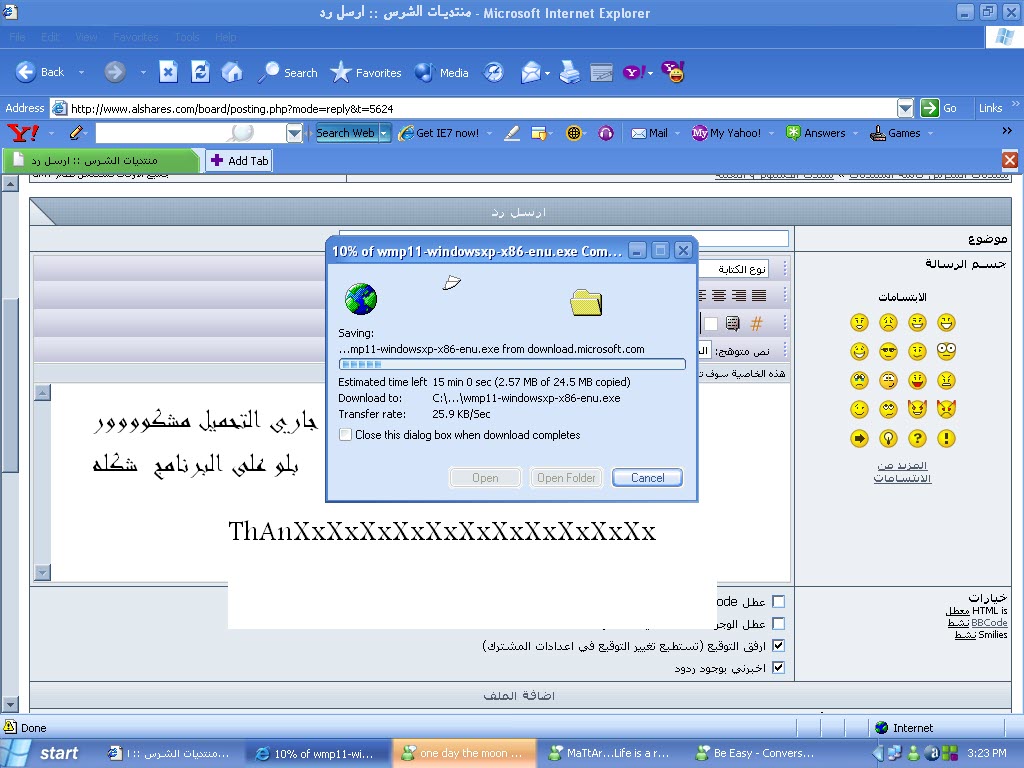Open the IE Search pane

coord(287,72)
